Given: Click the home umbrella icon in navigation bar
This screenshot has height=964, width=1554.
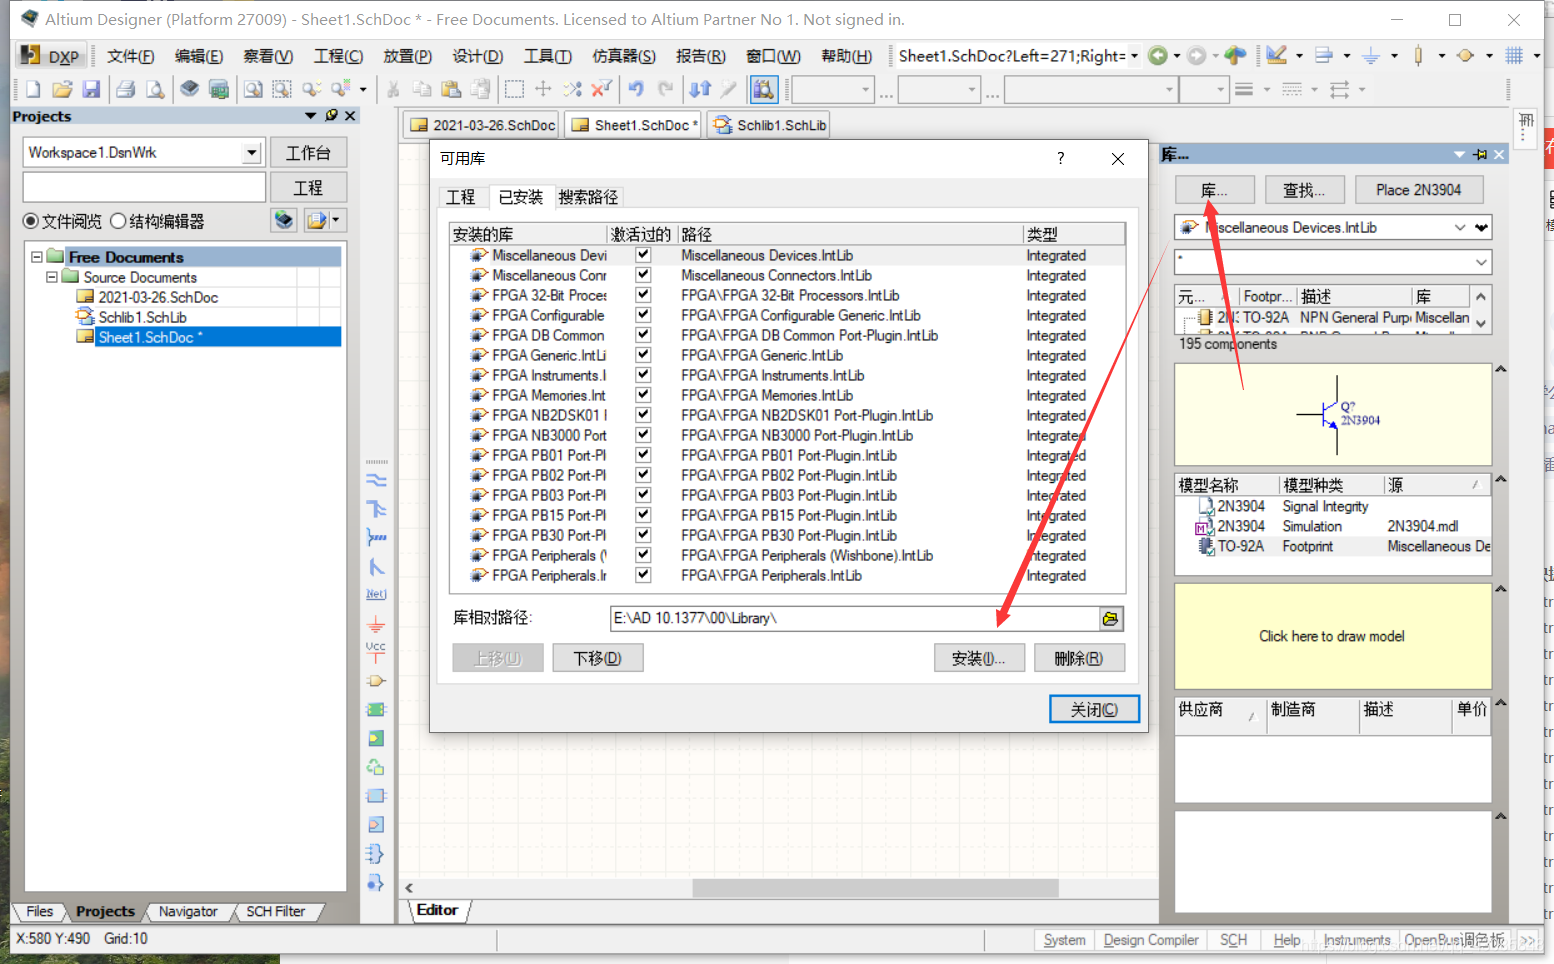Looking at the screenshot, I should coord(1236,56).
